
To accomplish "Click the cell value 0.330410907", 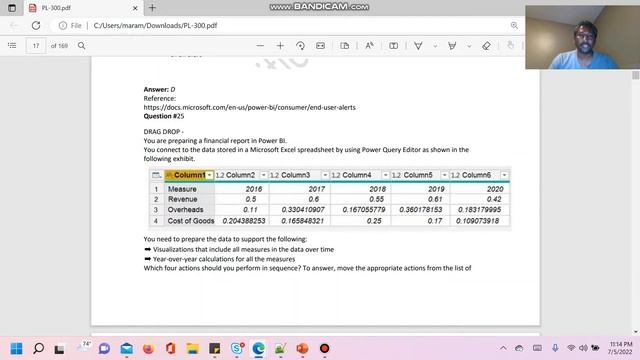I will click(x=303, y=209).
